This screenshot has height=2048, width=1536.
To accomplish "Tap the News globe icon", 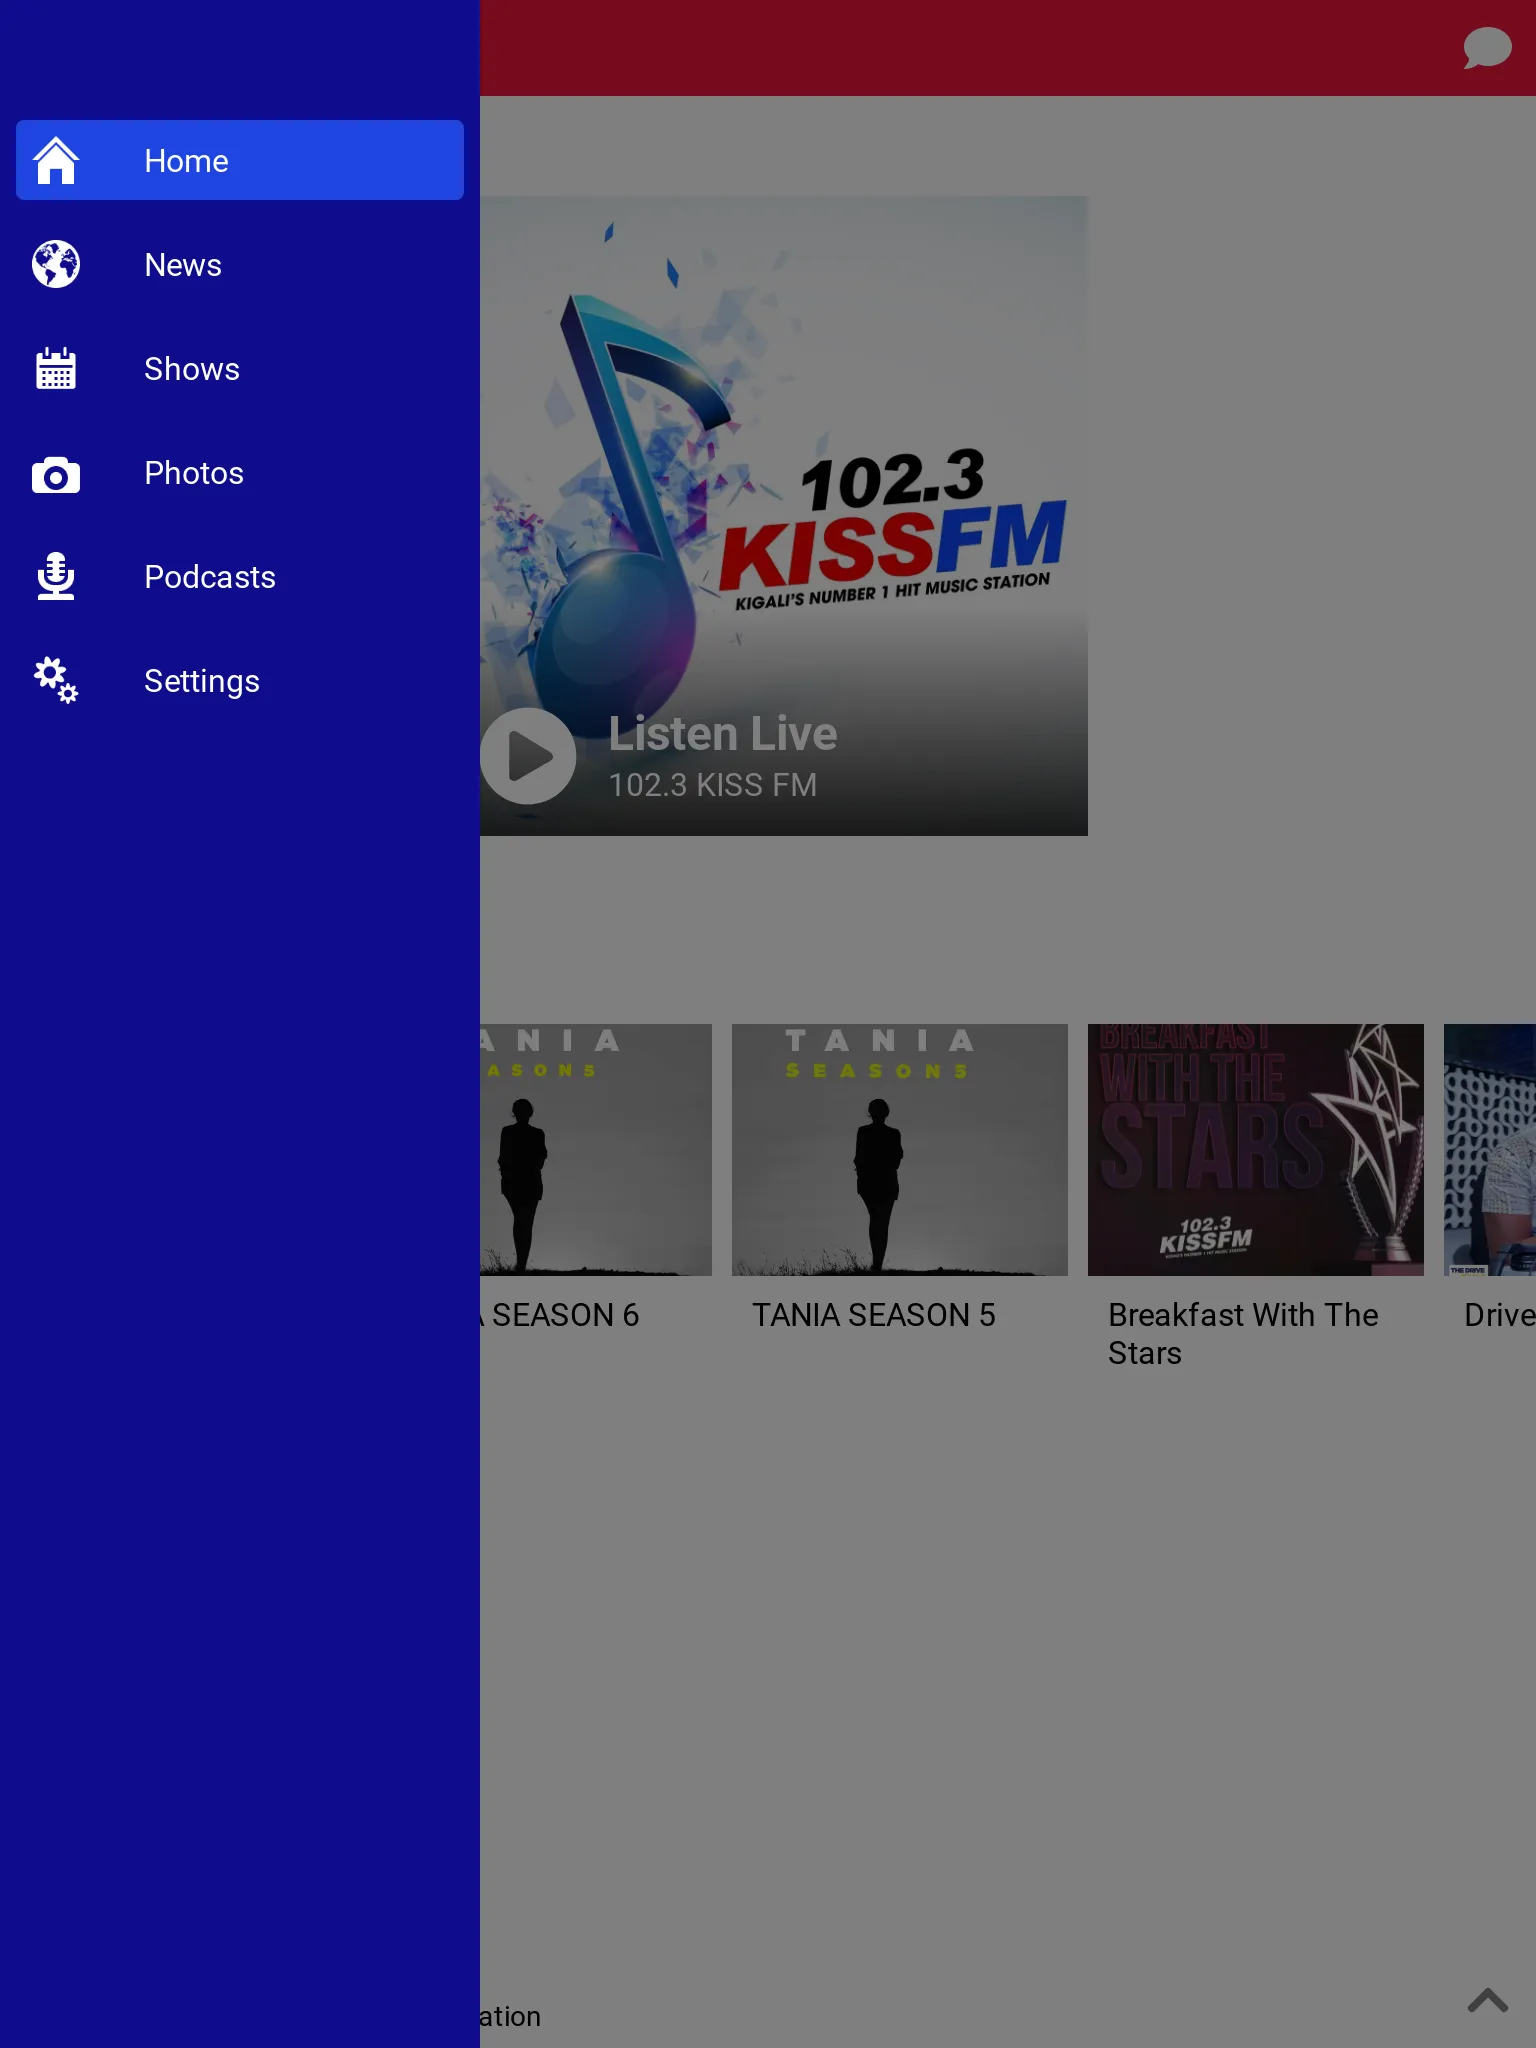I will [x=56, y=264].
